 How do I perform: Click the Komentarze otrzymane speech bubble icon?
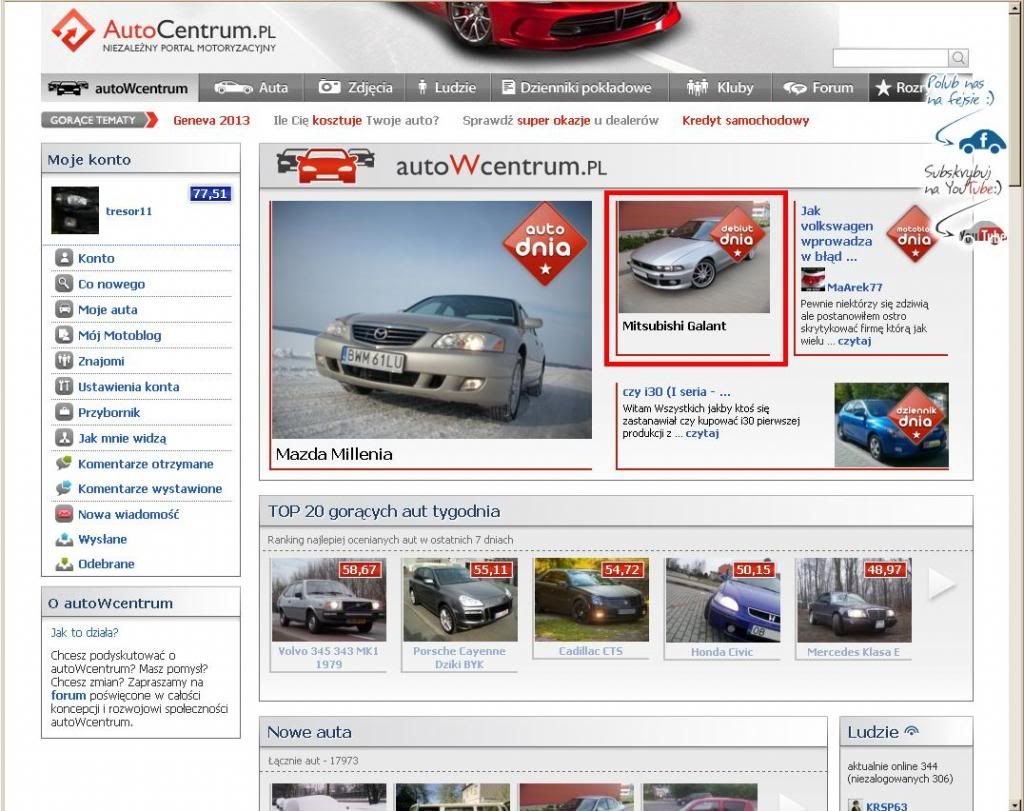(63, 463)
